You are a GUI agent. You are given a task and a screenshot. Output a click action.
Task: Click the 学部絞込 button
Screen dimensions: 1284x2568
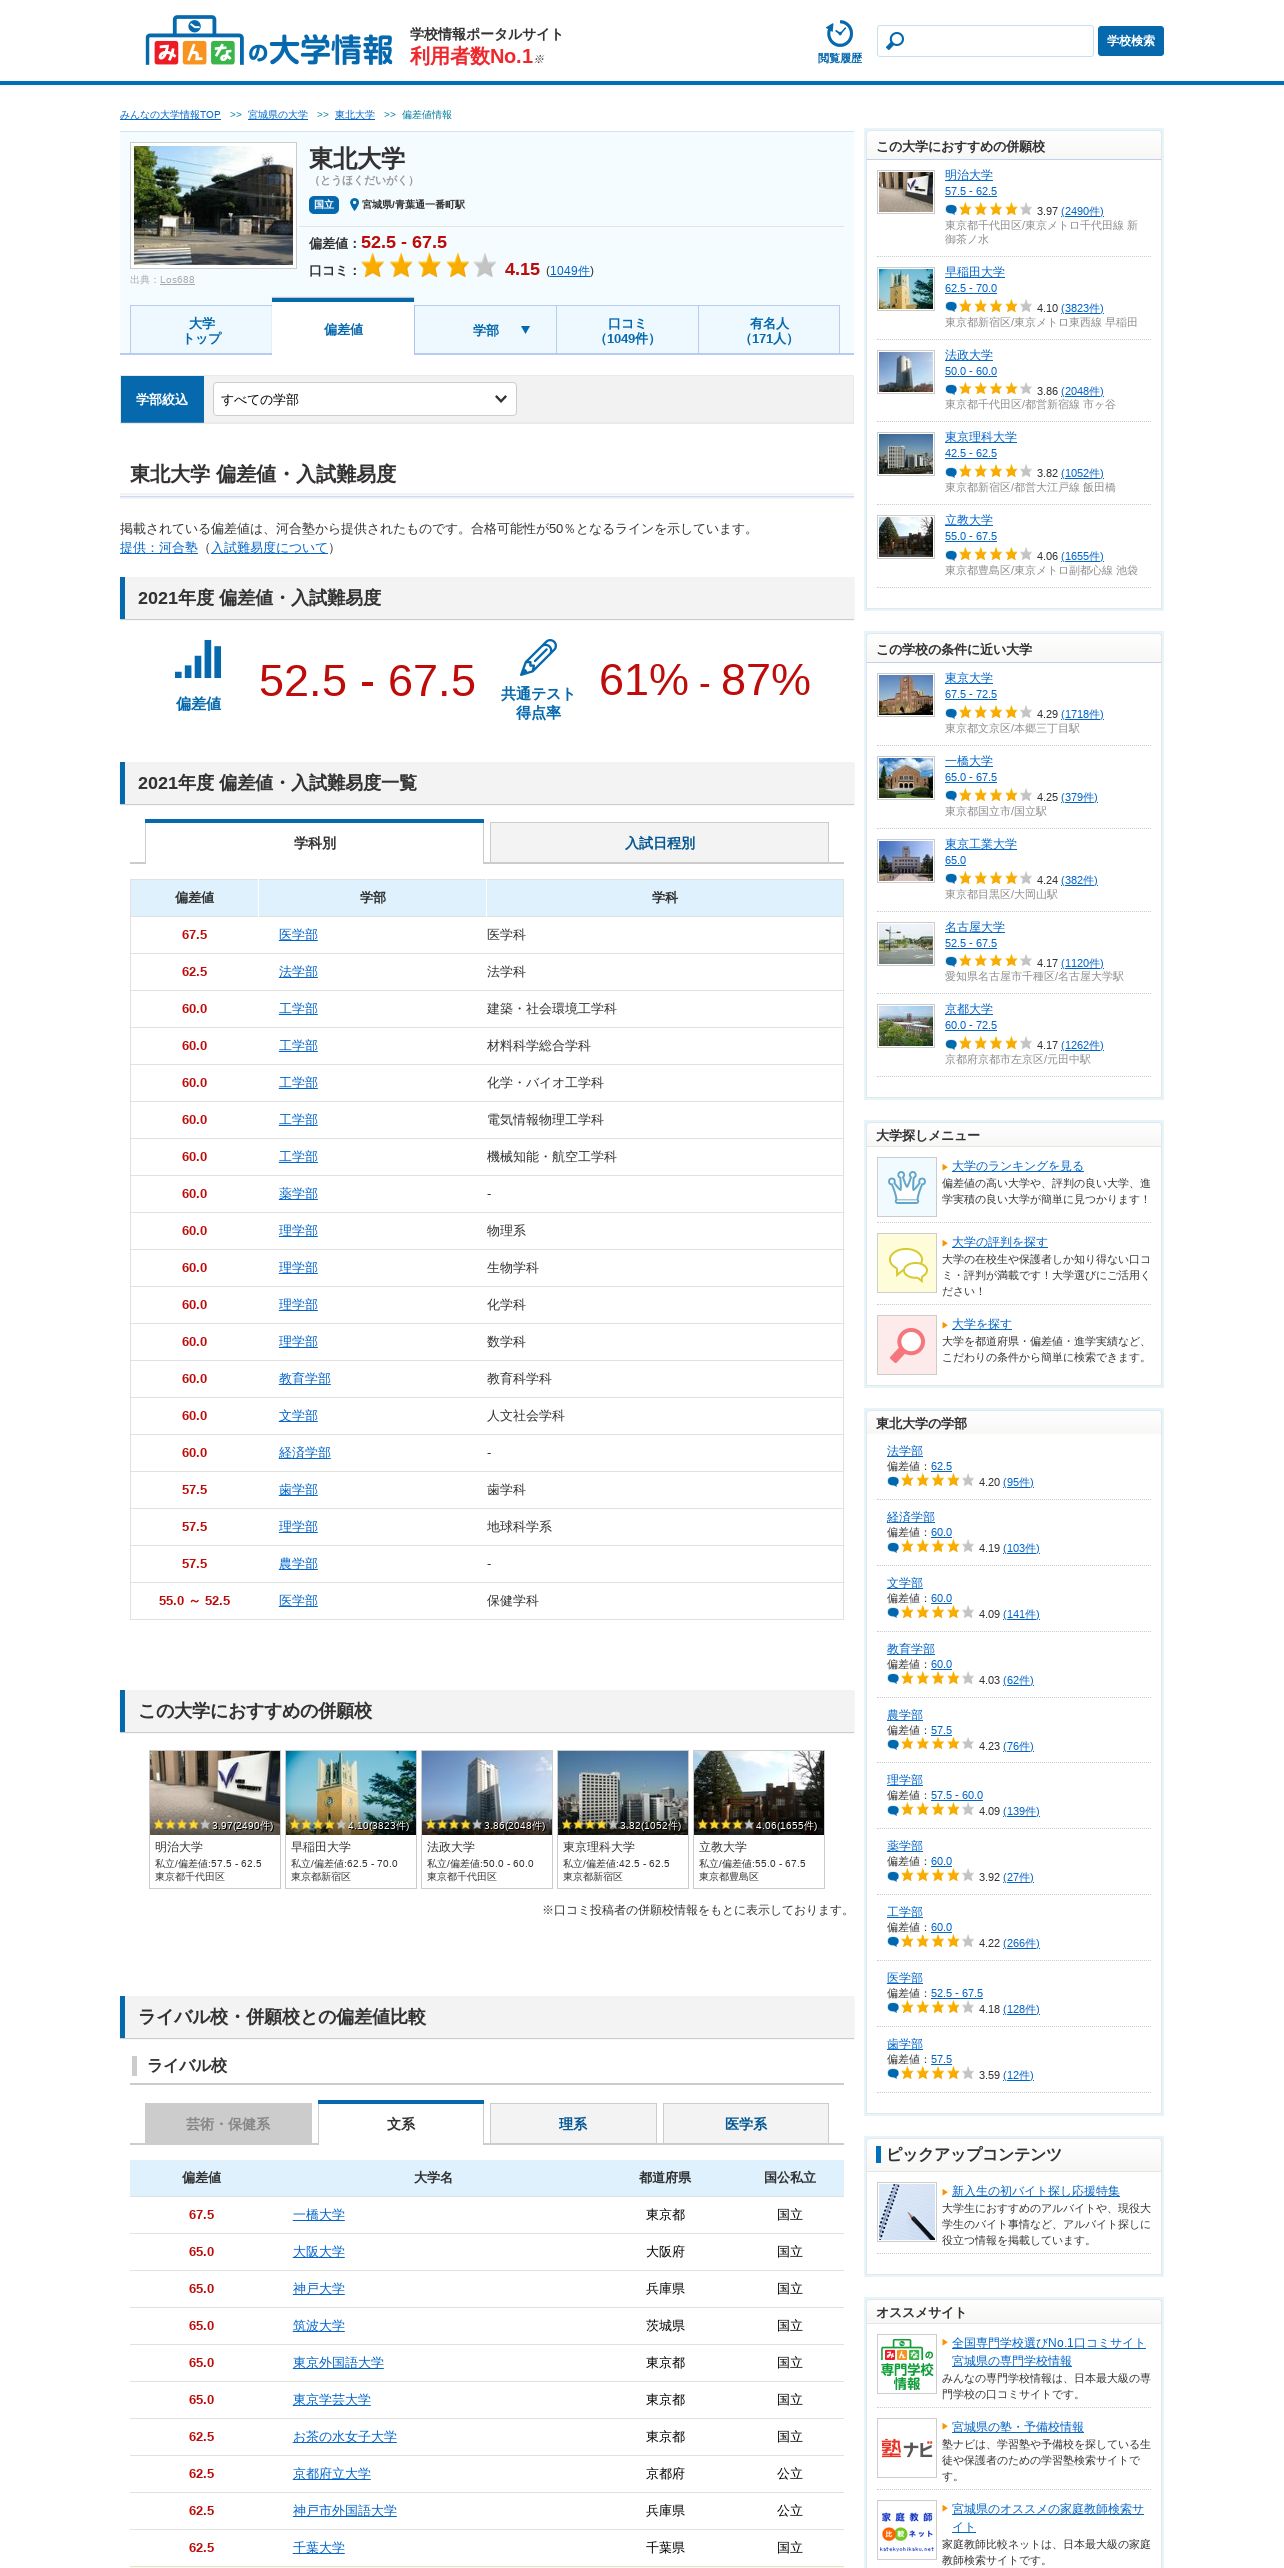(162, 400)
